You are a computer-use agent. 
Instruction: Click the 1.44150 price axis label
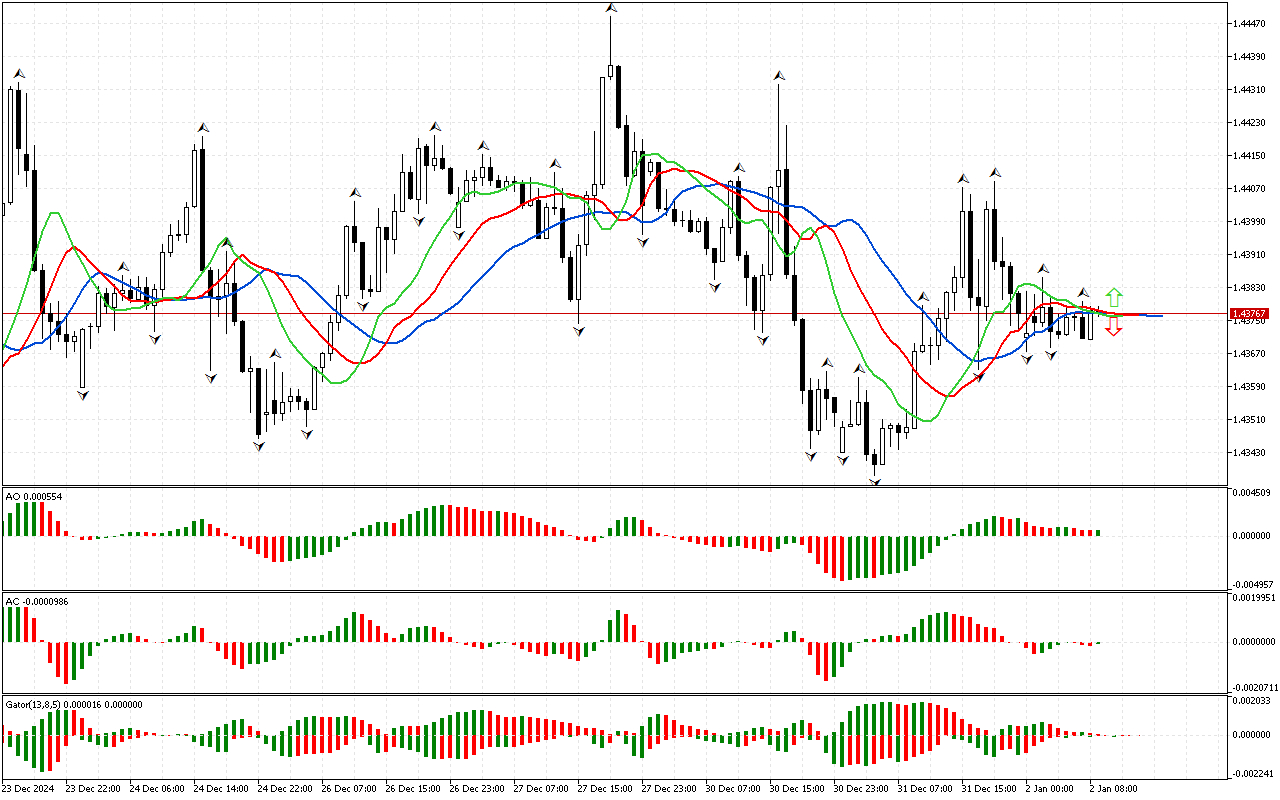[x=1251, y=155]
